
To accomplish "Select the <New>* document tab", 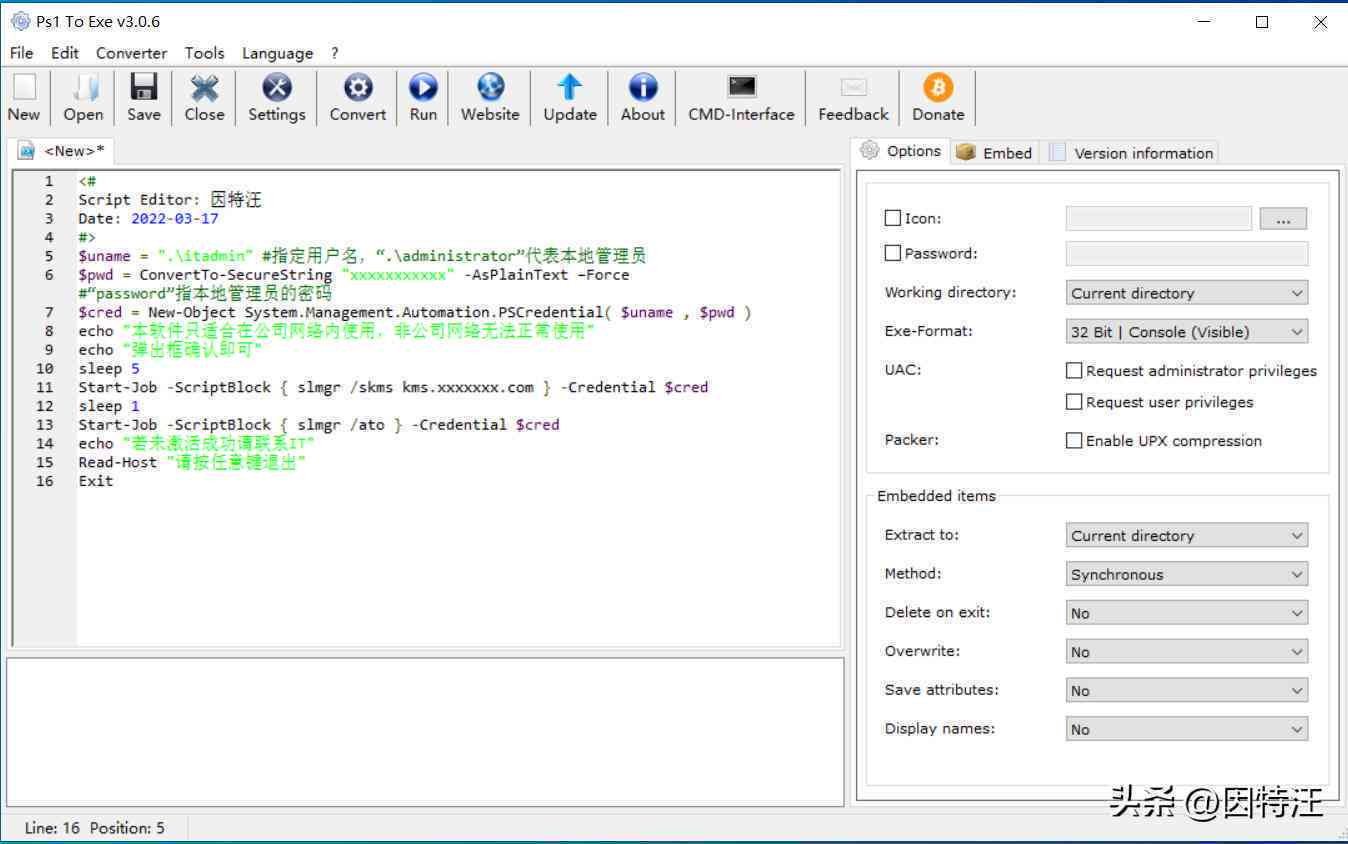I will click(x=62, y=151).
